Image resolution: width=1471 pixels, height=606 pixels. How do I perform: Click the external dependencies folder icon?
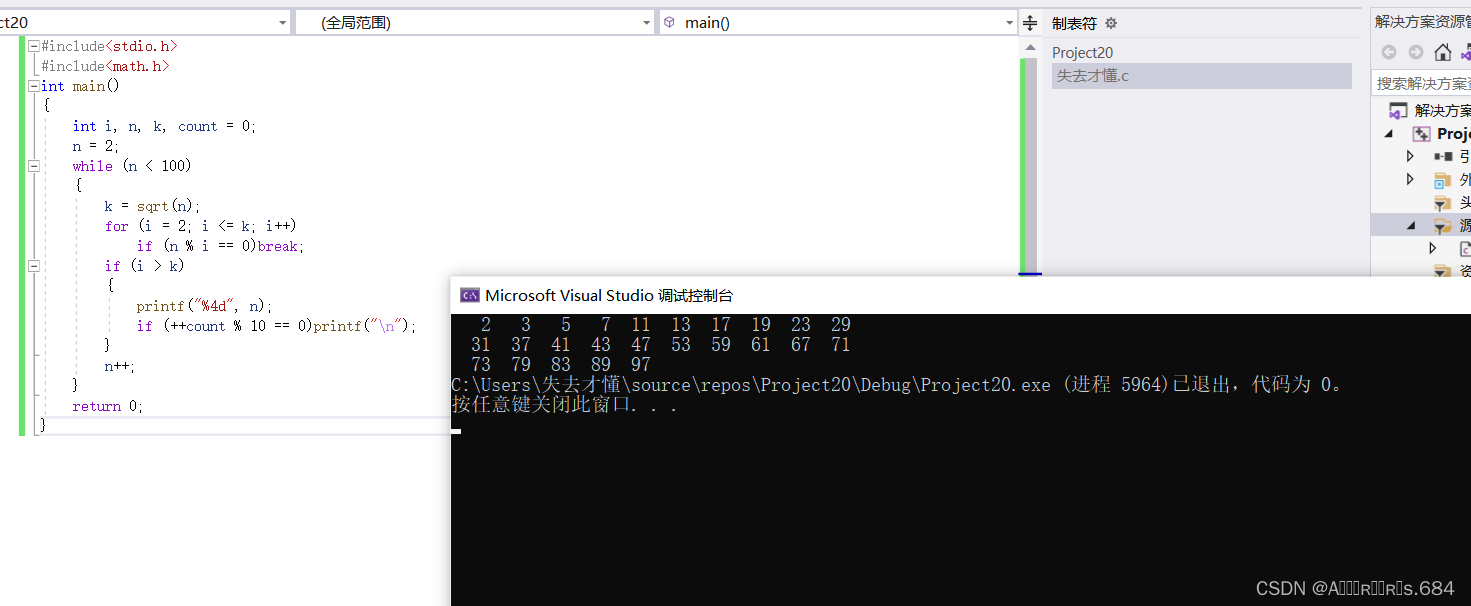(x=1443, y=180)
